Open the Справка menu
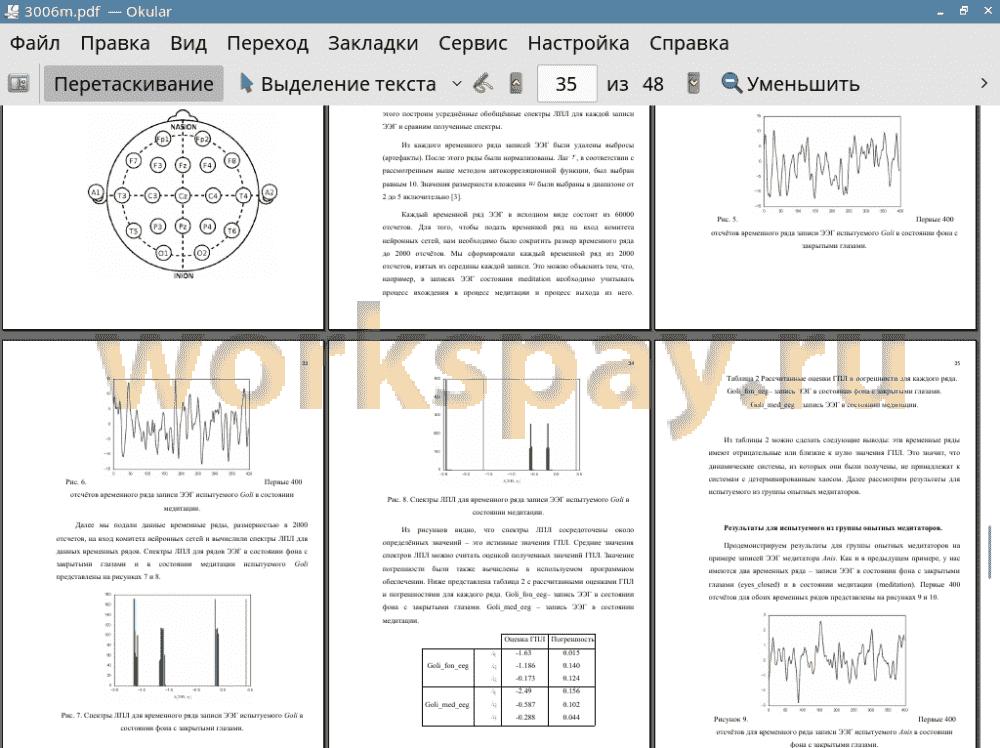The width and height of the screenshot is (1000, 748). [x=689, y=43]
